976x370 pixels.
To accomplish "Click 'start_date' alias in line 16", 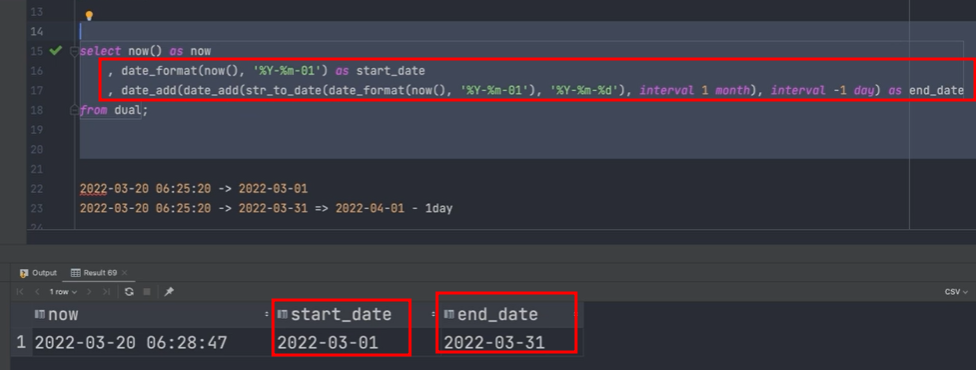I will click(x=390, y=70).
